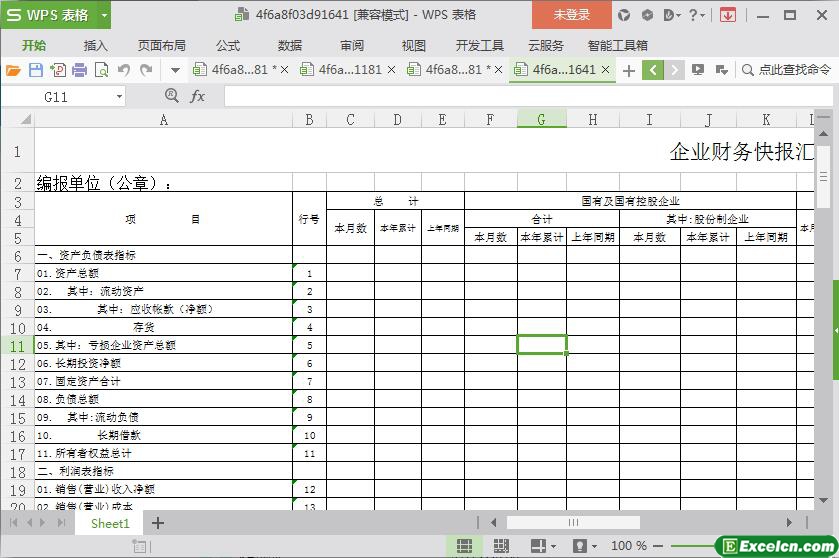This screenshot has width=839, height=558.
Task: Open the tab list dropdown icon
Action: point(721,70)
